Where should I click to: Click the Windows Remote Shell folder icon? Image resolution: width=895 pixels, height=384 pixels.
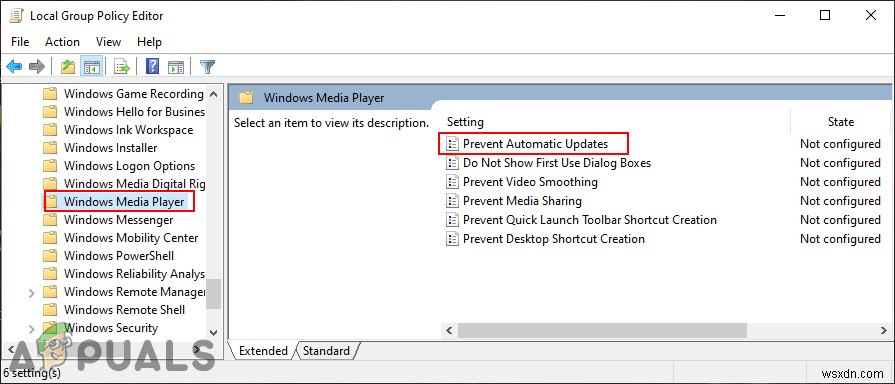pyautogui.click(x=51, y=310)
